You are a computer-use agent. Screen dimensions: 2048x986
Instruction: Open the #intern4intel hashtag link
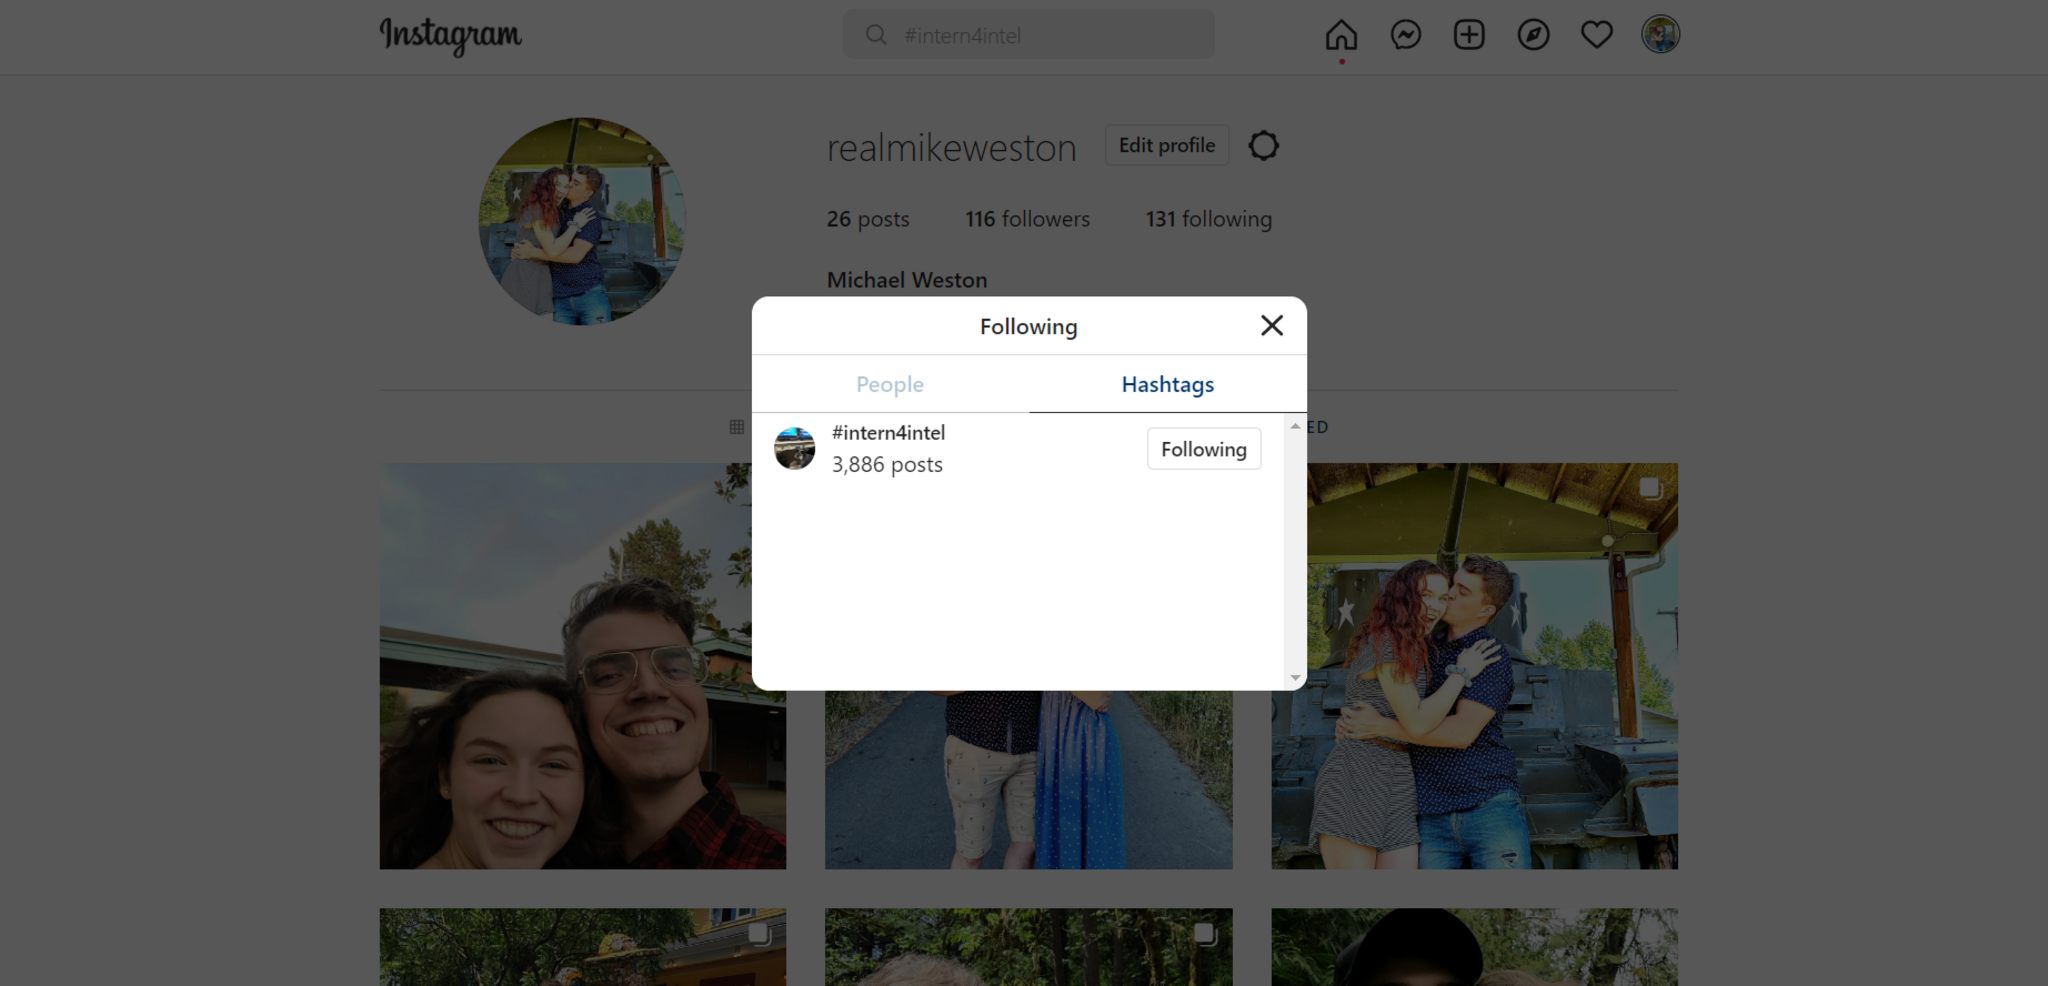pyautogui.click(x=888, y=433)
